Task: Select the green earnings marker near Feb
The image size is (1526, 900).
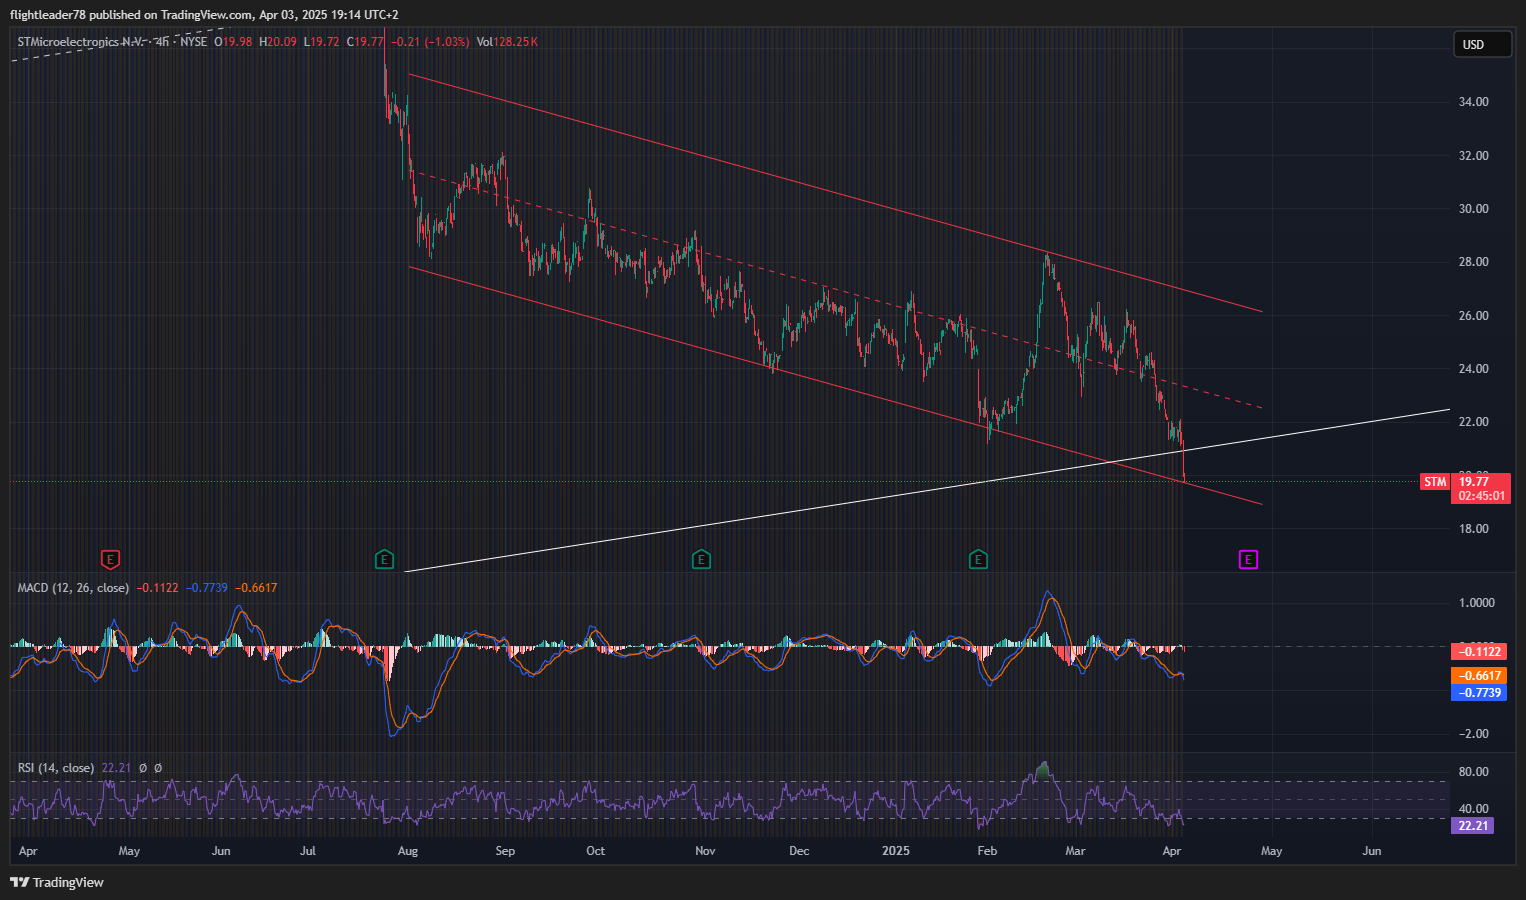Action: click(x=978, y=559)
